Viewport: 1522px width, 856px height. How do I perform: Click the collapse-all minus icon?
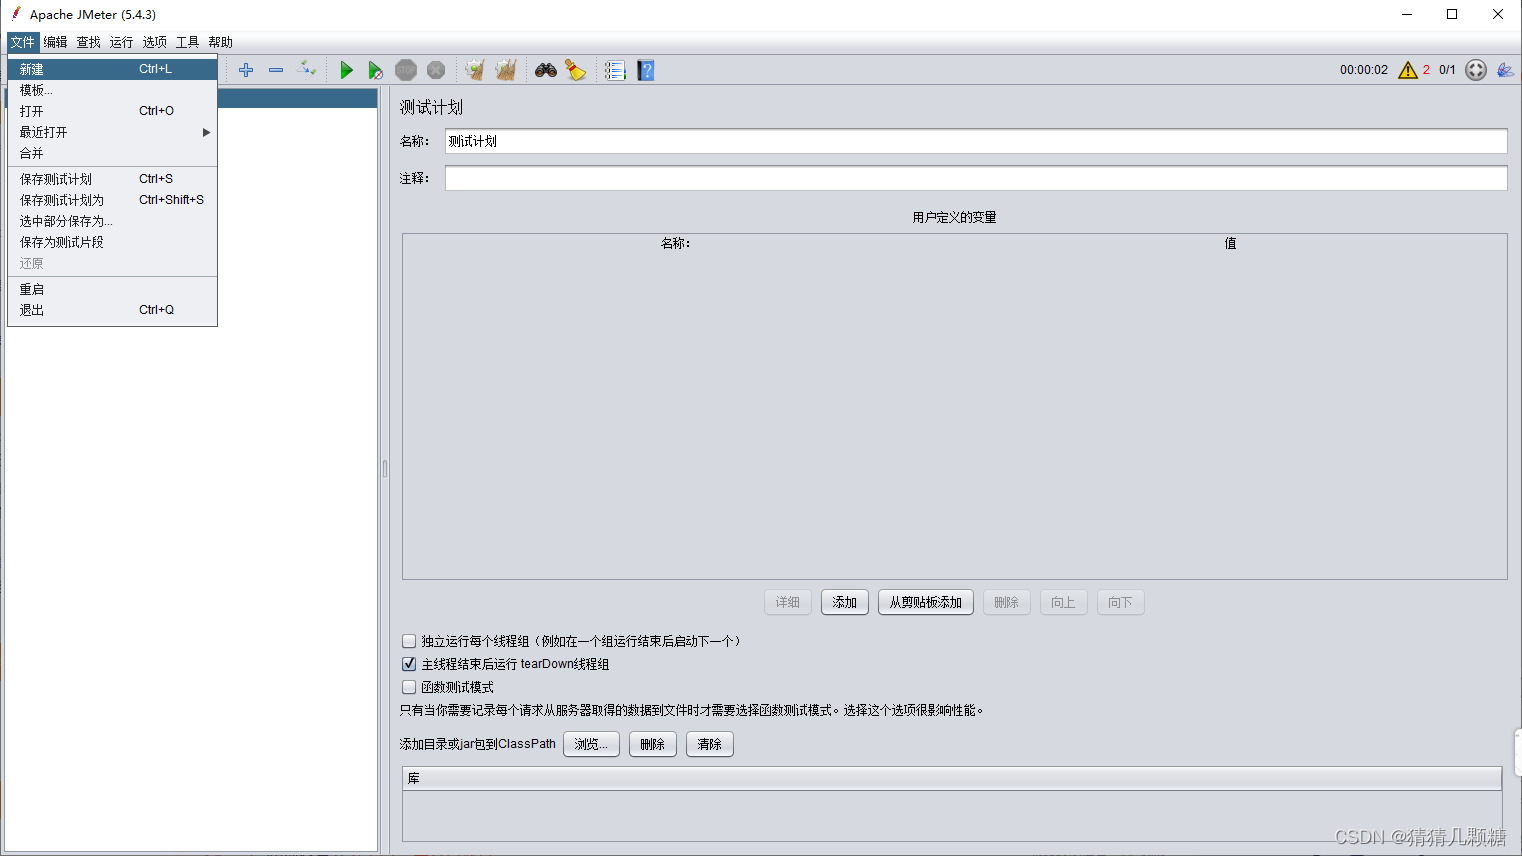tap(276, 70)
